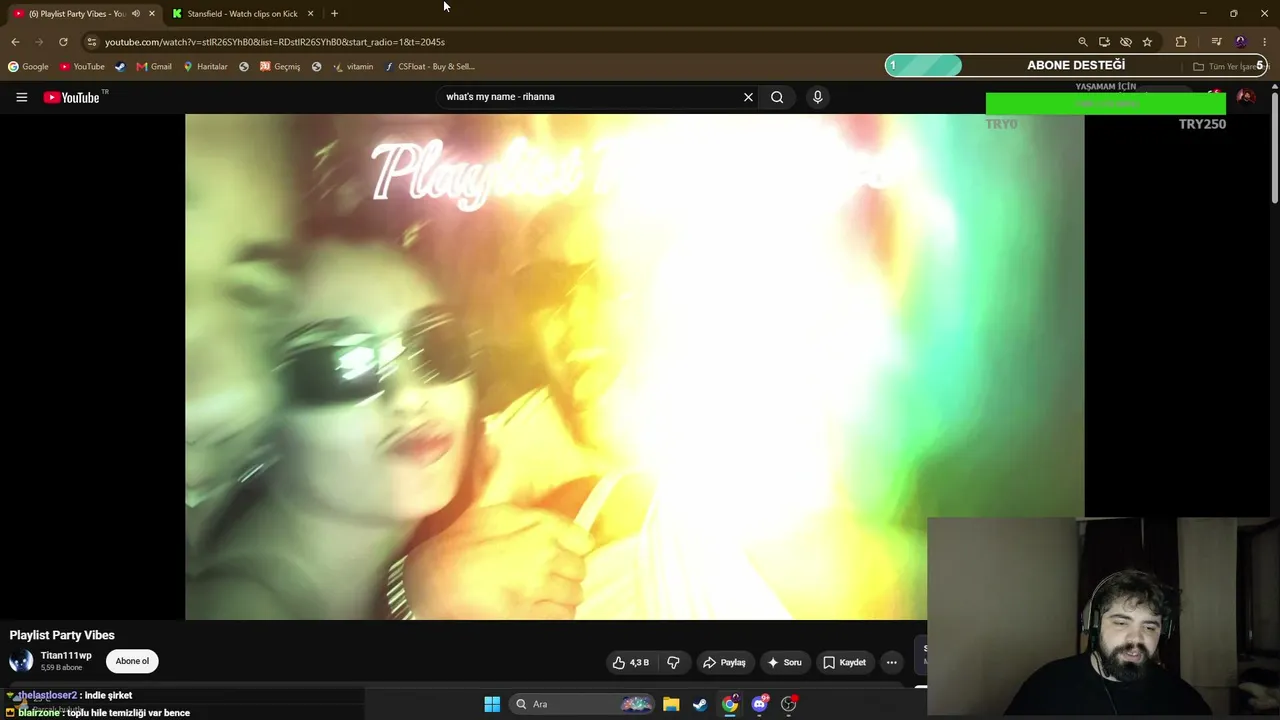Run the YouTube search with the magnifier
The height and width of the screenshot is (720, 1280).
777,97
